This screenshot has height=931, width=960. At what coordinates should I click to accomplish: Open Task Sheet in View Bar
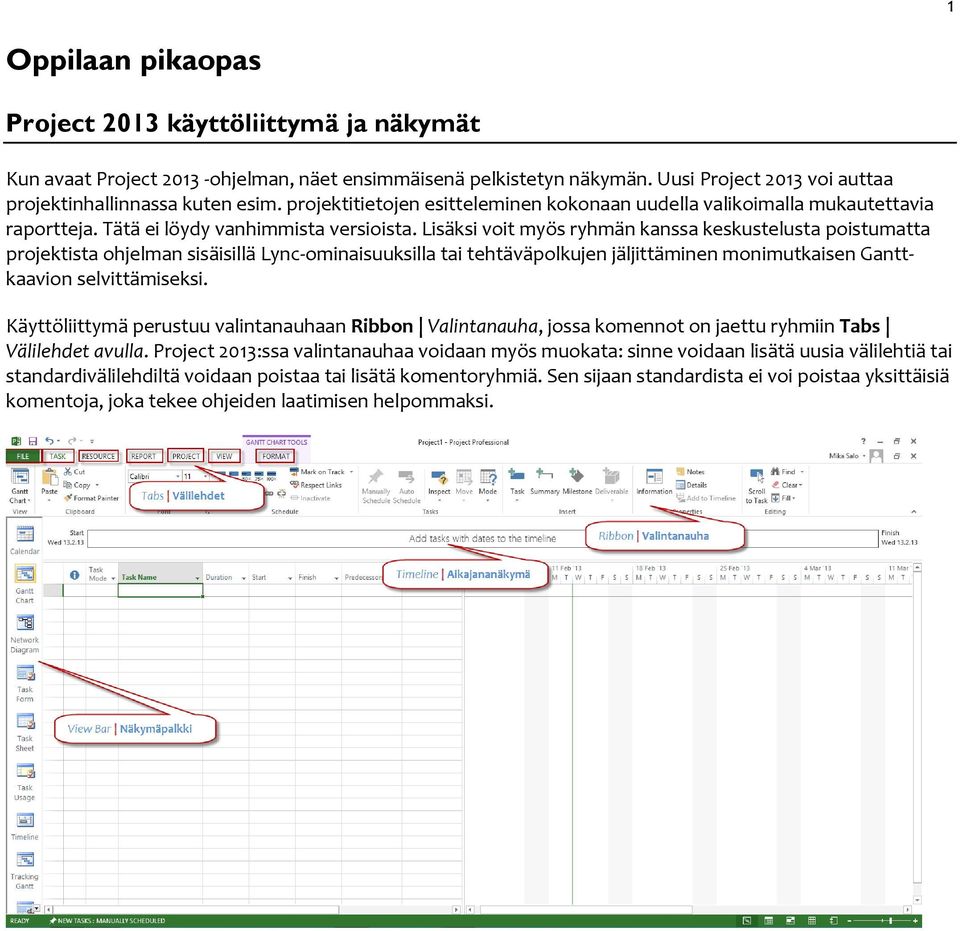(x=24, y=733)
